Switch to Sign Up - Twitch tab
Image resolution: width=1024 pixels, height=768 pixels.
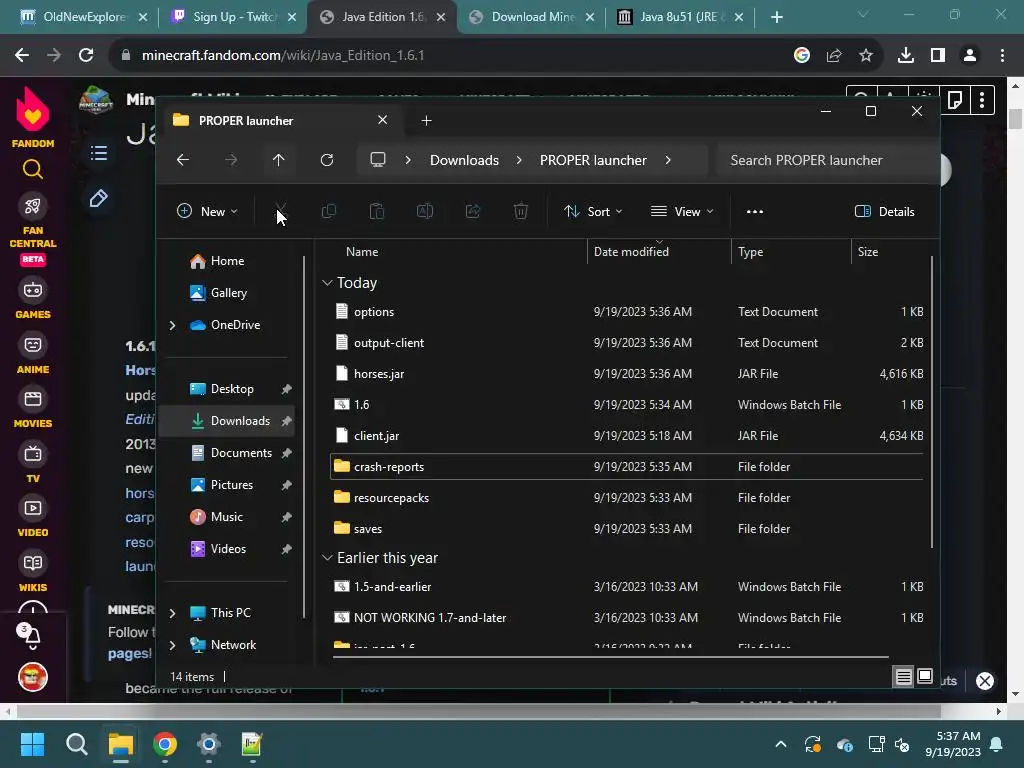[x=234, y=17]
